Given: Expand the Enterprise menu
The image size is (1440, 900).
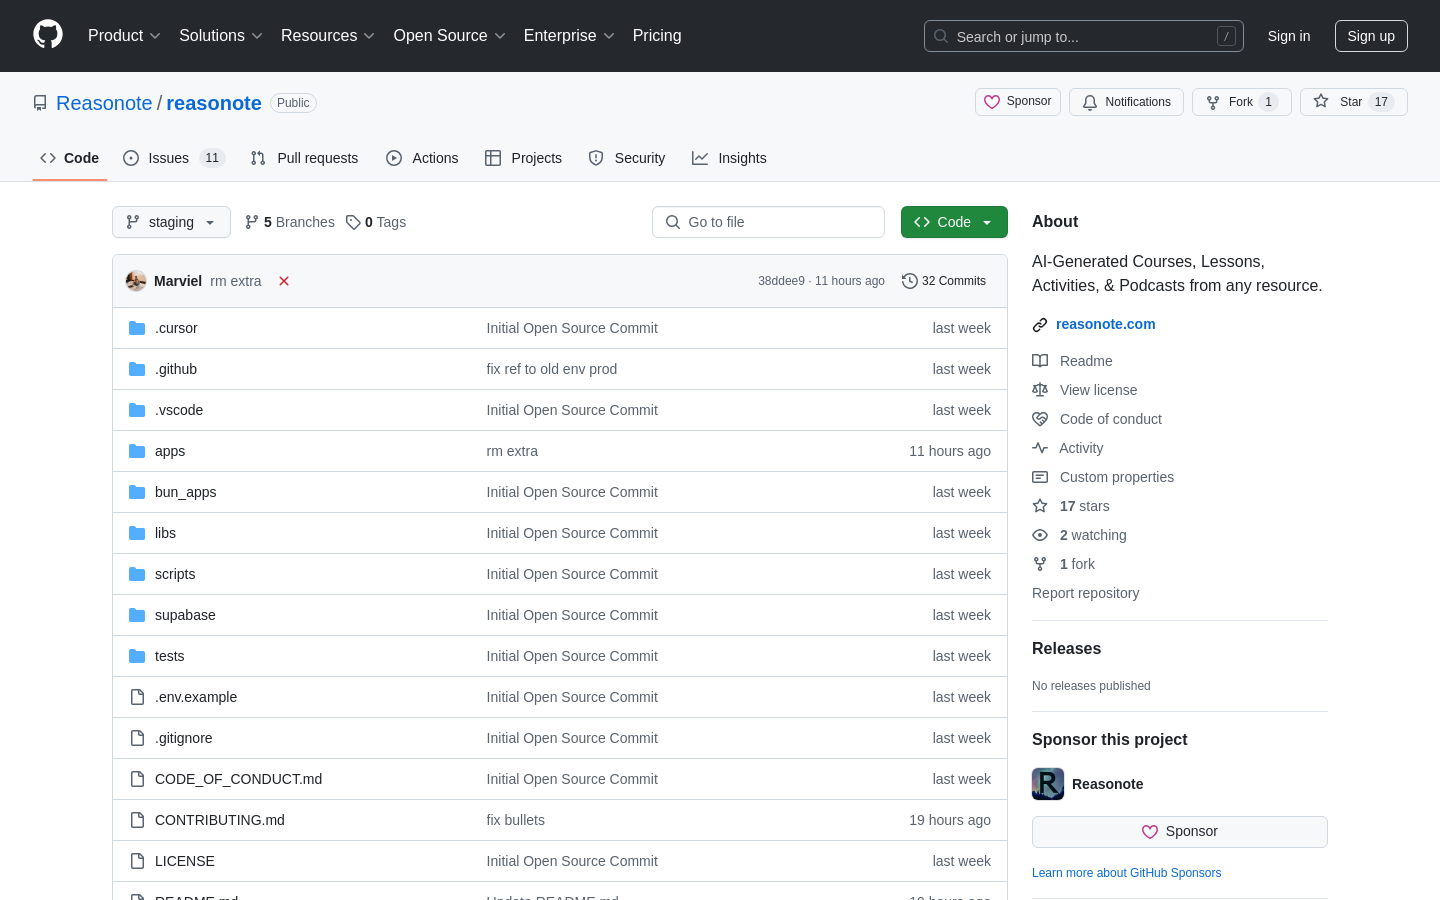Looking at the screenshot, I should [x=569, y=36].
